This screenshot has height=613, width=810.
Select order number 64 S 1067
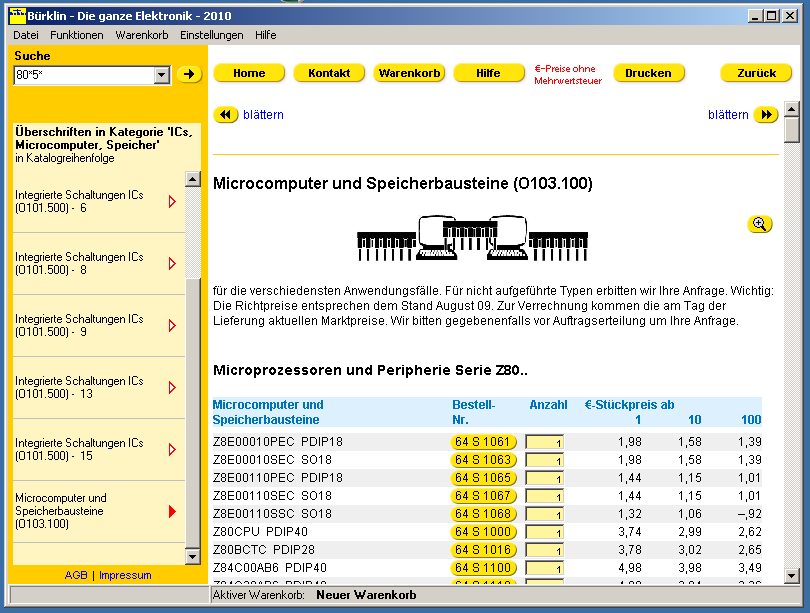click(483, 496)
